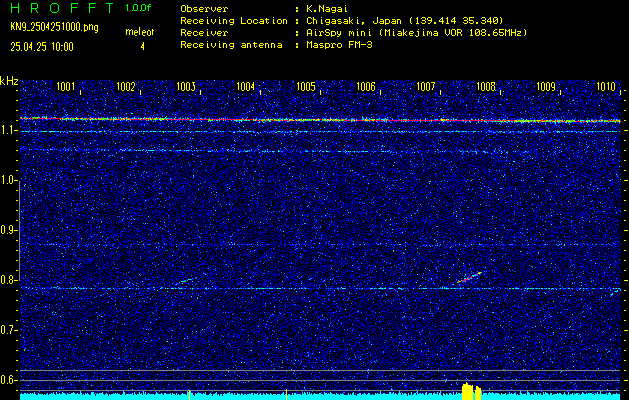Screen dimensions: 629x400
Task: Click the 0.9 frequency axis label
Action: 7,230
